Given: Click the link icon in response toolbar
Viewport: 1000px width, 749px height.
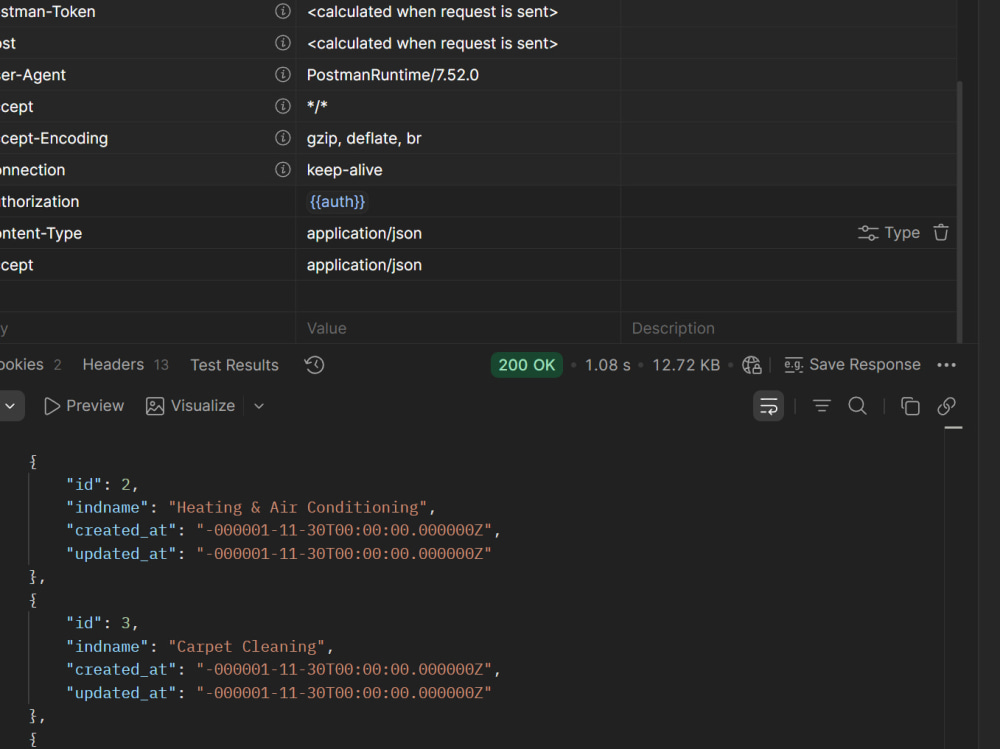Looking at the screenshot, I should click(x=946, y=406).
